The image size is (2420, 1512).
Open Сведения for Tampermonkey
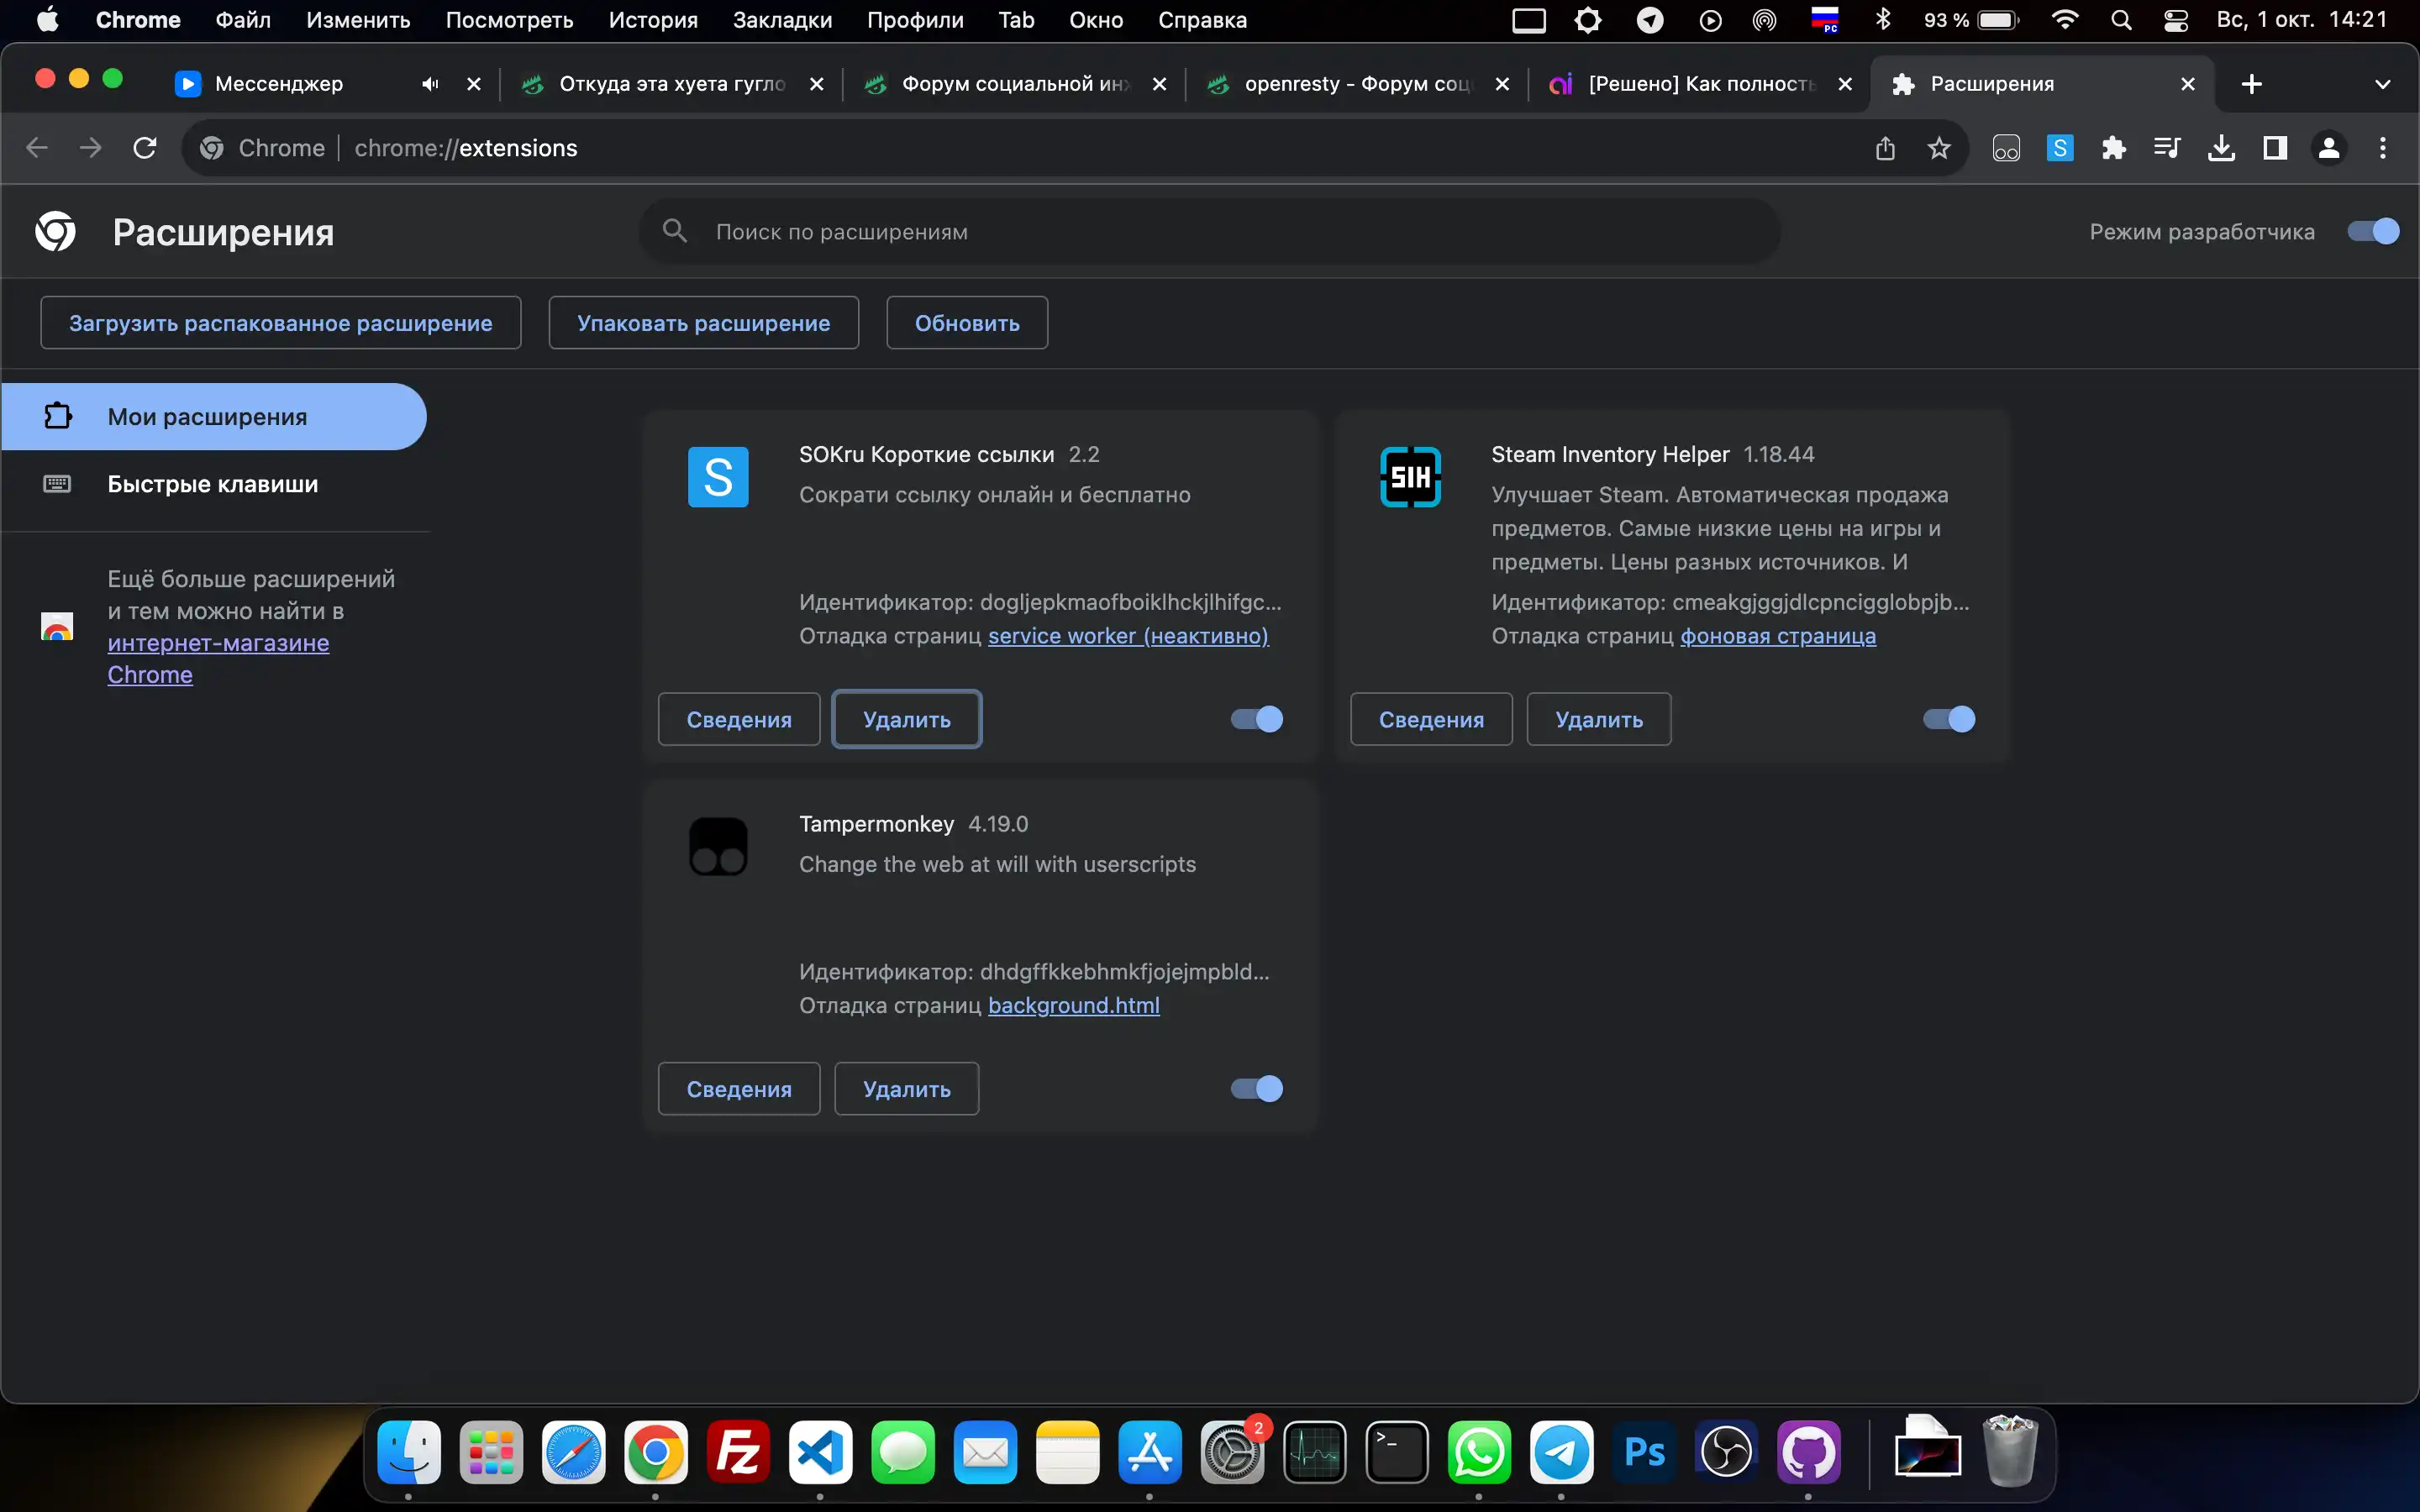click(739, 1089)
